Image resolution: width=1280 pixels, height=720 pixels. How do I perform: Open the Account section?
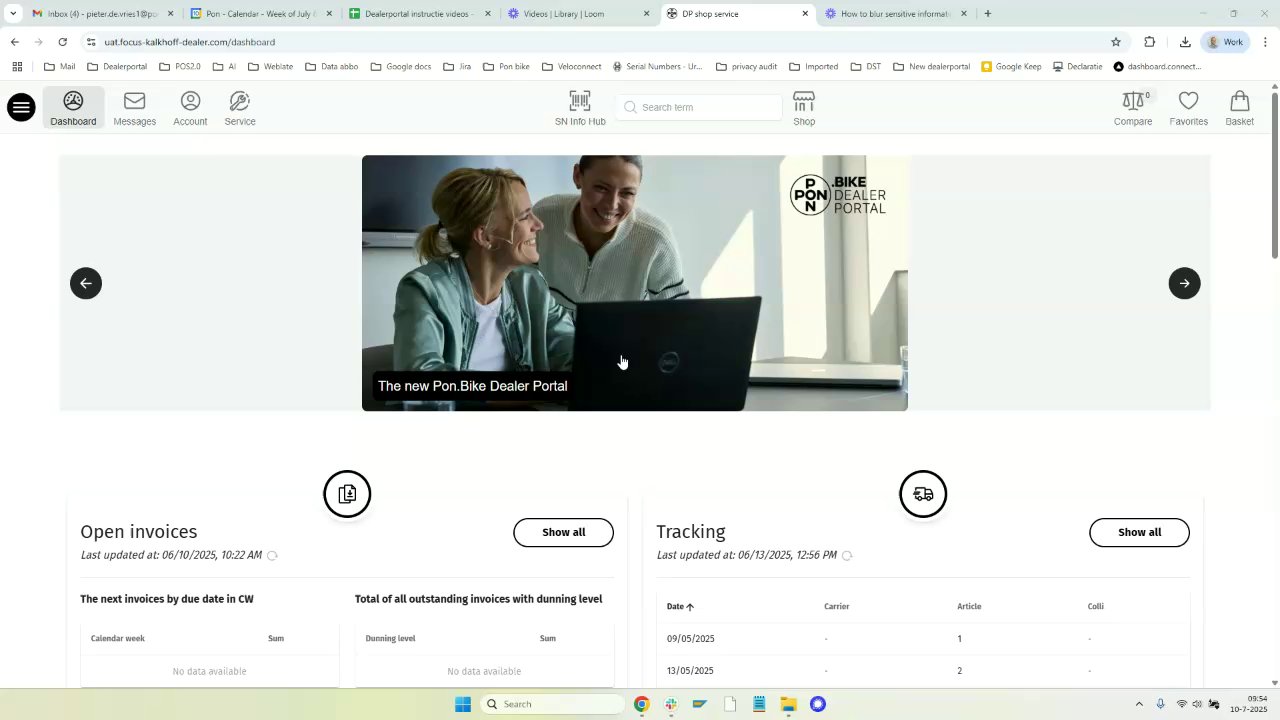[x=190, y=108]
